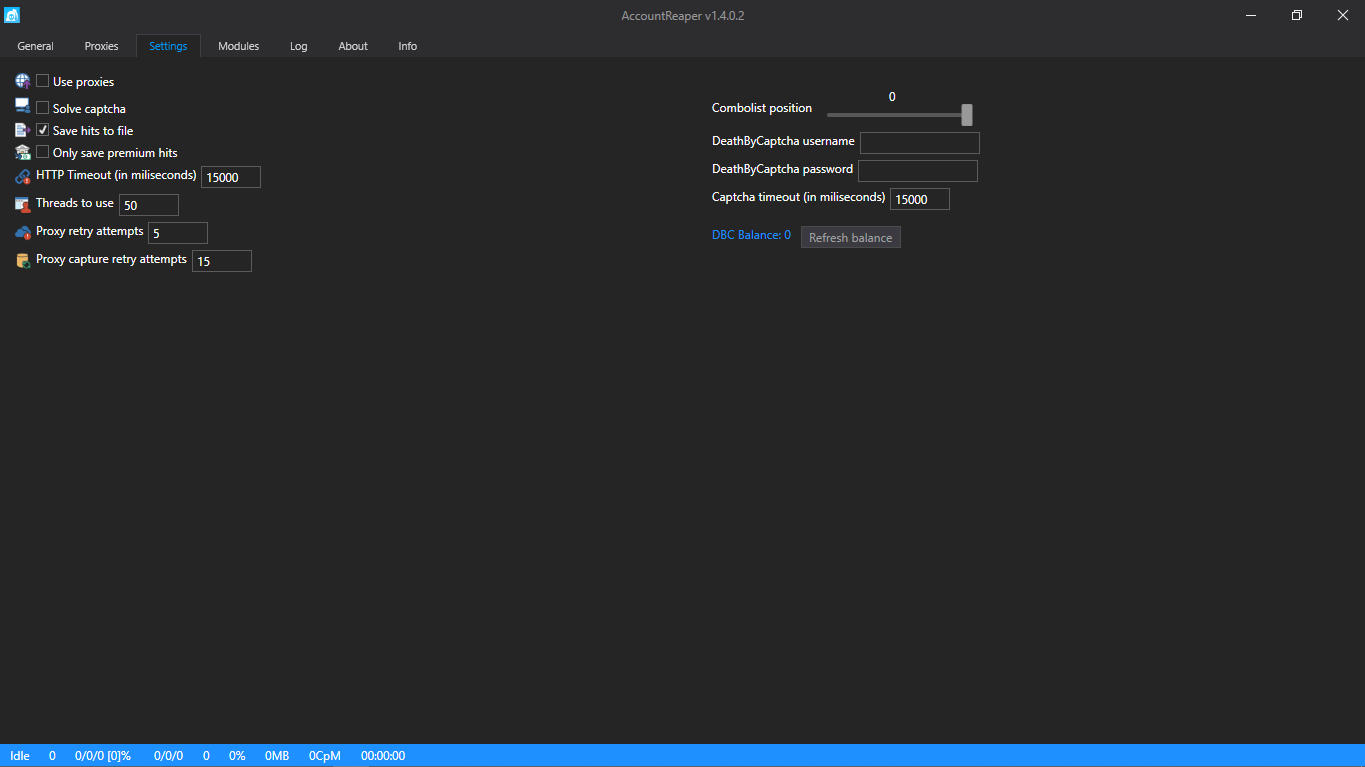This screenshot has height=767, width=1365.
Task: Click the Threads to use field
Action: tap(149, 205)
